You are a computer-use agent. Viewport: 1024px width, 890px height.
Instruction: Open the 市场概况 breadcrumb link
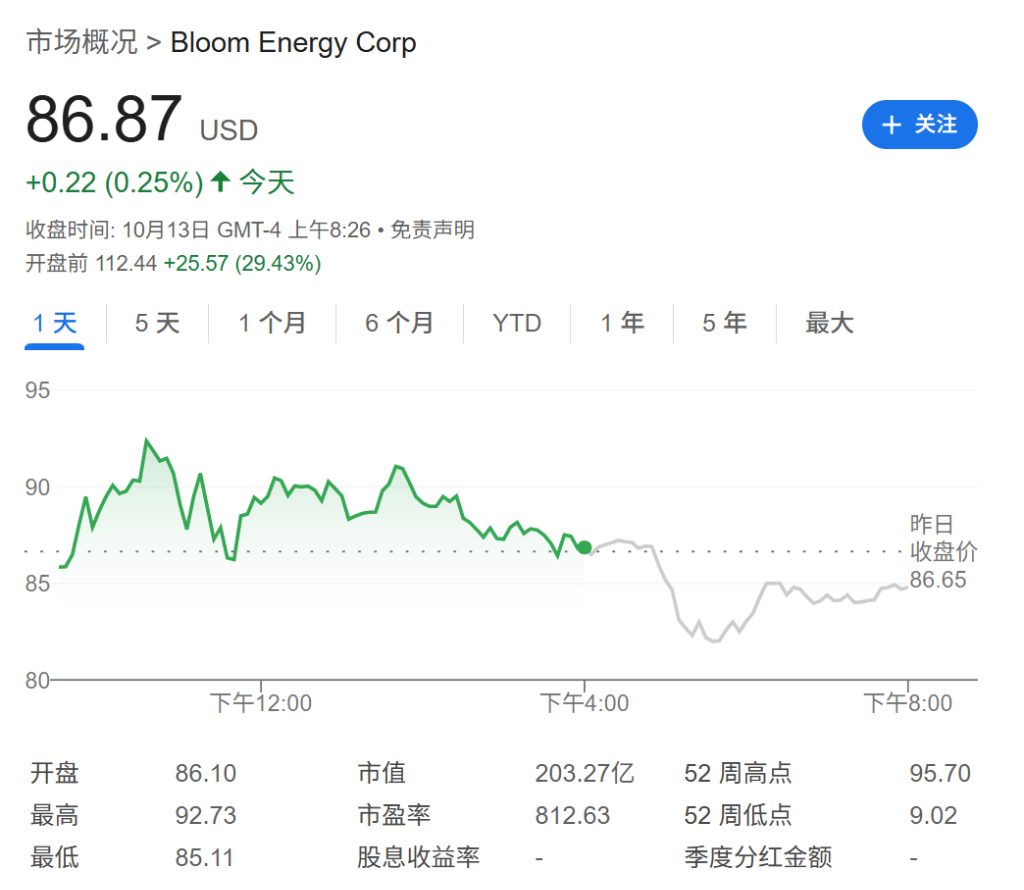(x=81, y=43)
